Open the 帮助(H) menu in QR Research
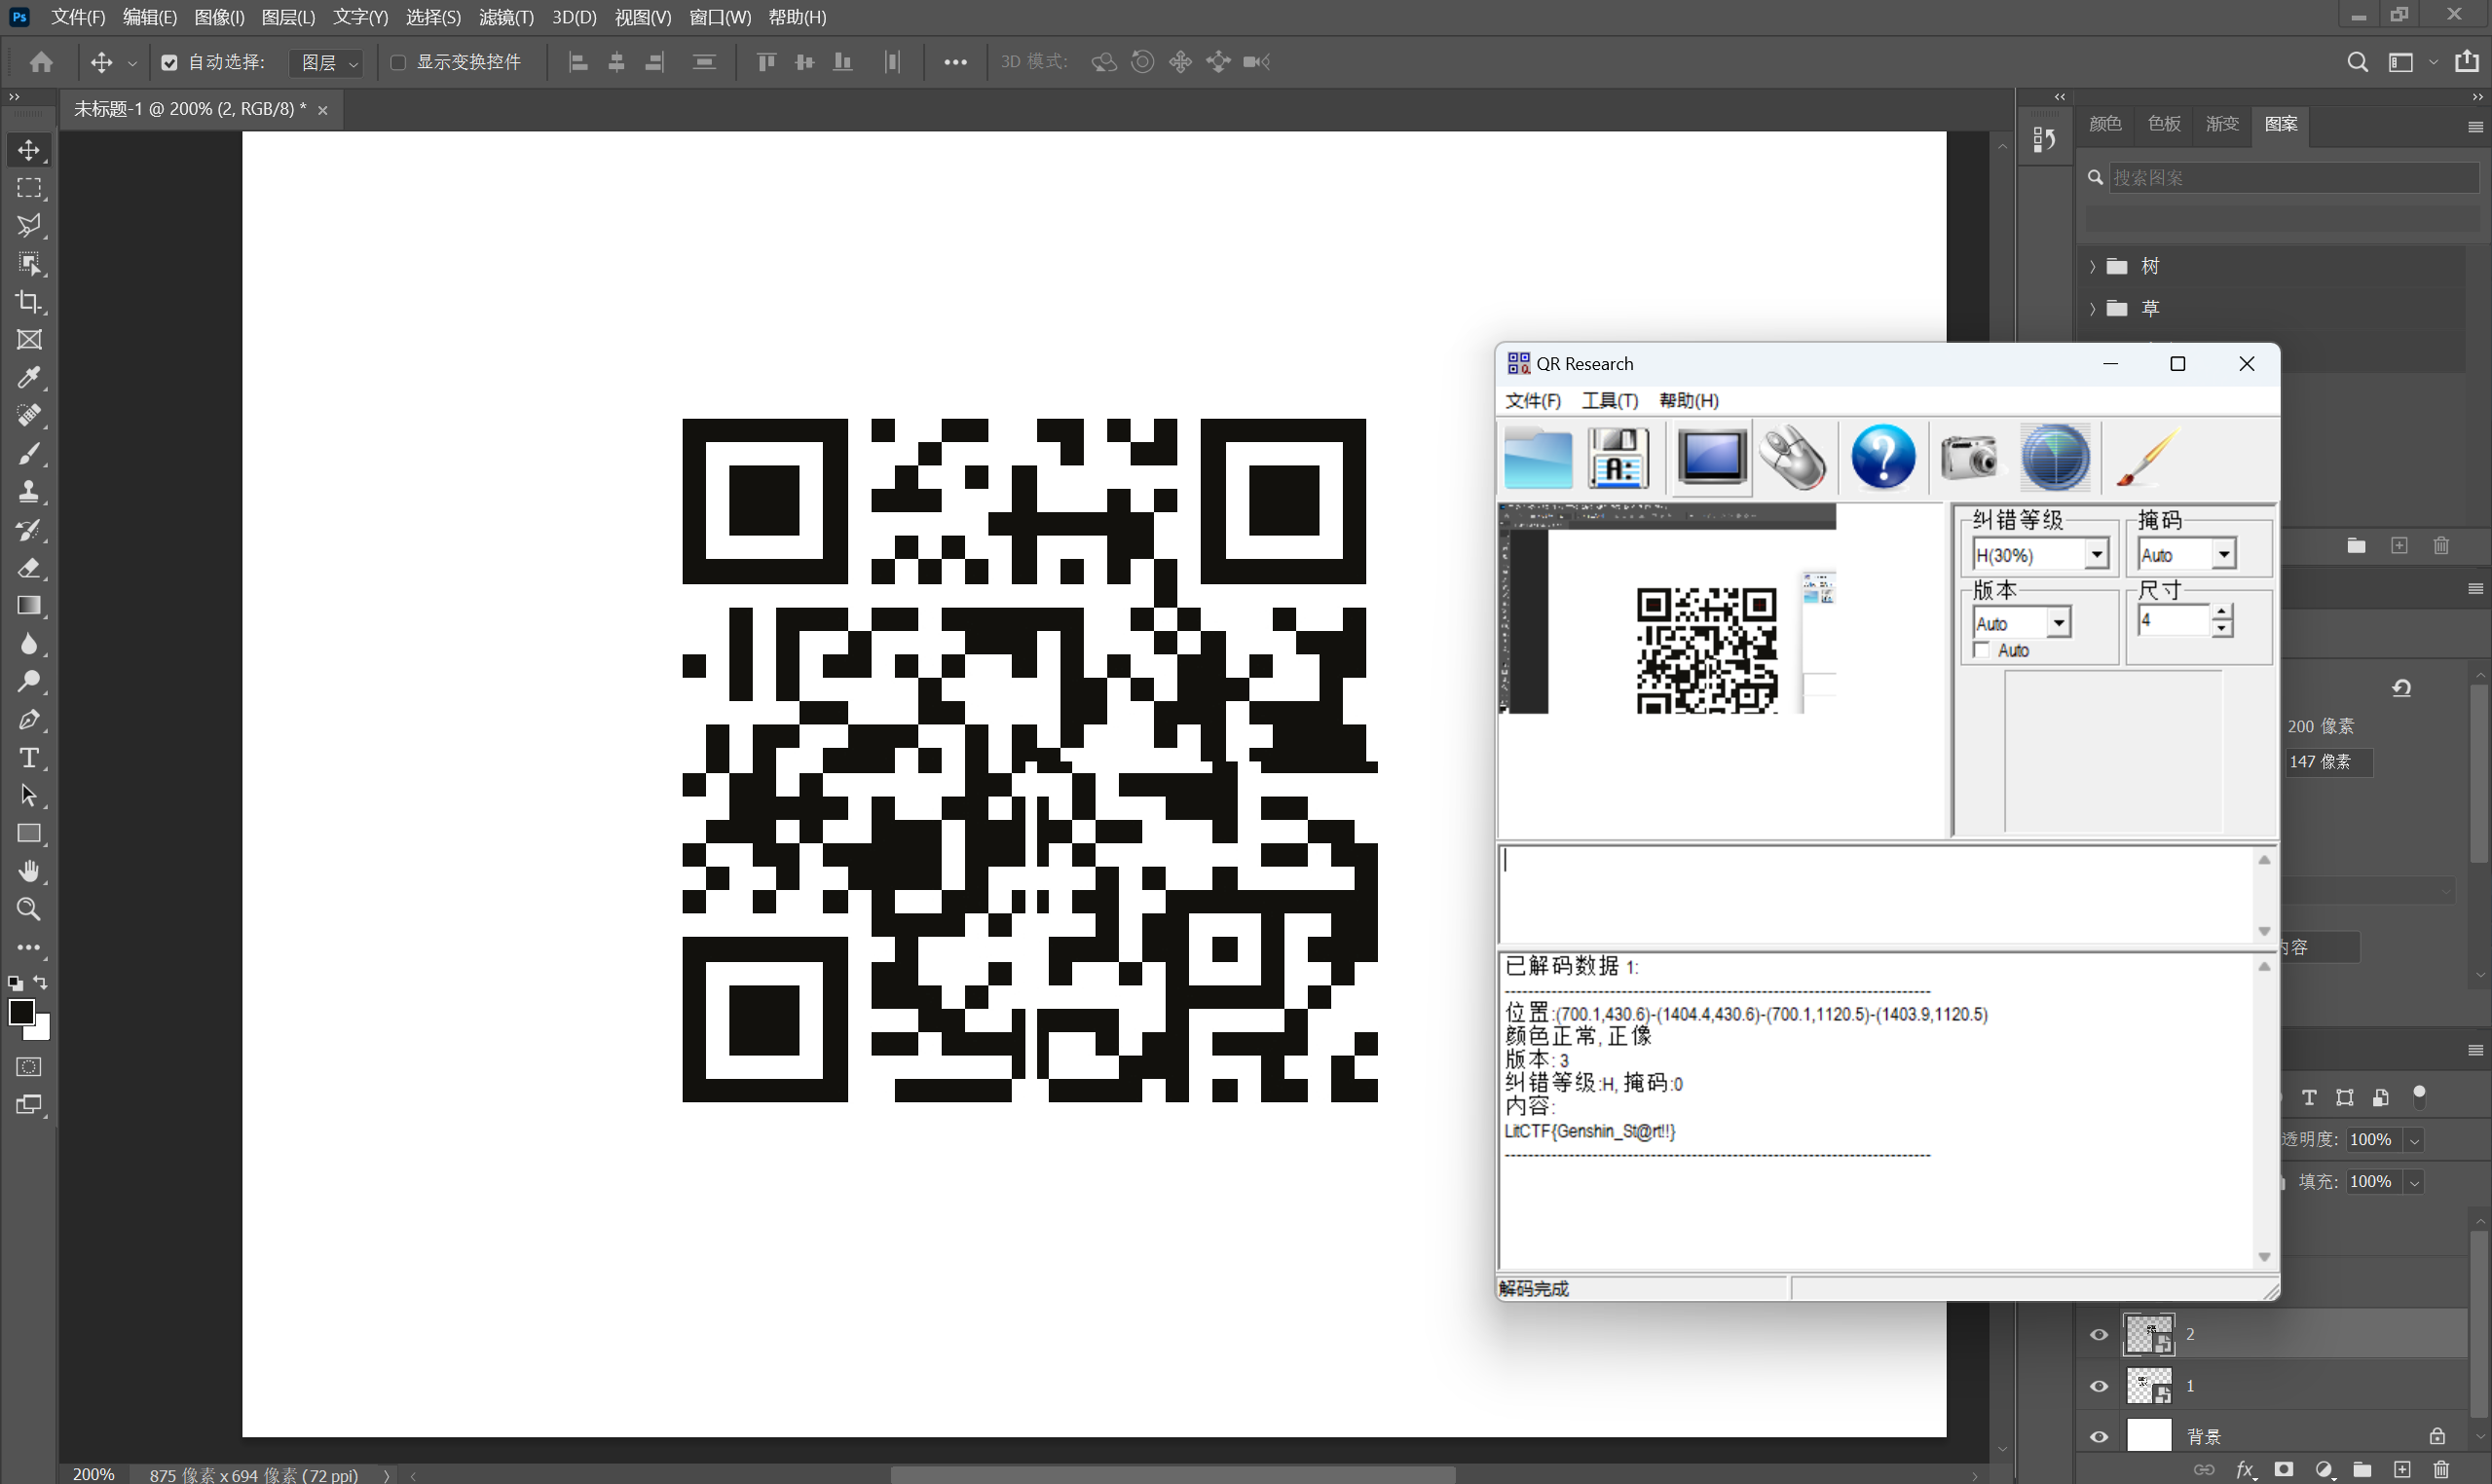Viewport: 2492px width, 1484px height. click(1689, 400)
